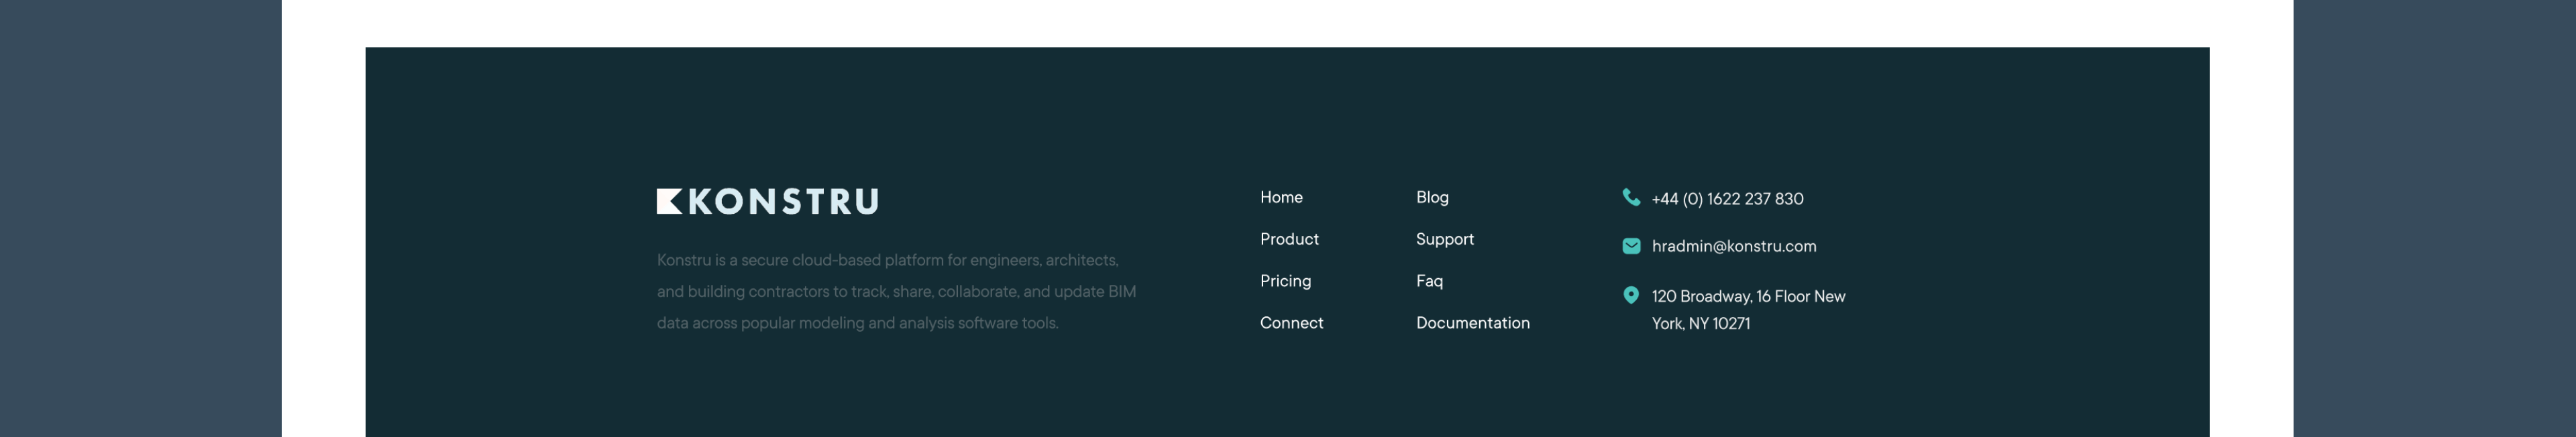Click the email envelope icon

coord(1630,246)
